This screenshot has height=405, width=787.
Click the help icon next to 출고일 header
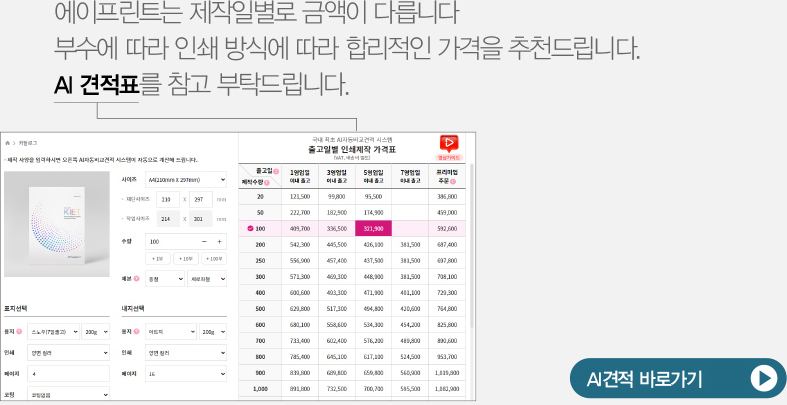(x=276, y=171)
